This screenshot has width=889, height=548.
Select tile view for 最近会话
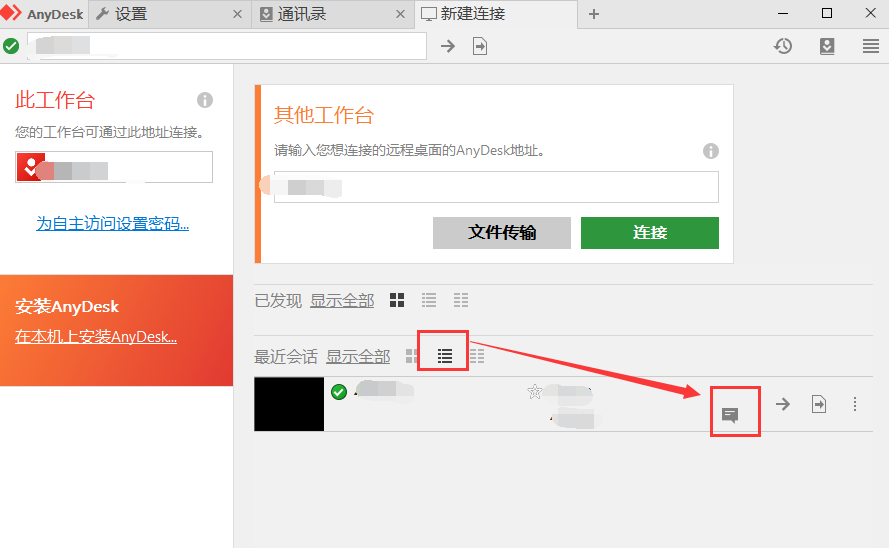click(412, 356)
